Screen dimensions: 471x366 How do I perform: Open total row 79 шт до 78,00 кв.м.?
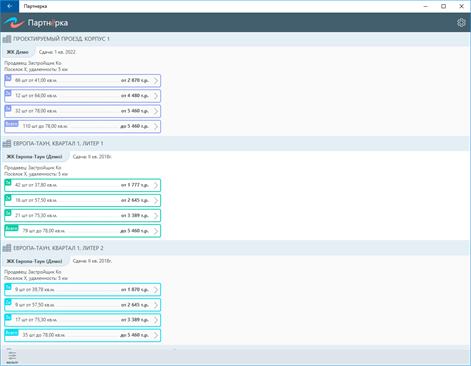[x=83, y=231]
